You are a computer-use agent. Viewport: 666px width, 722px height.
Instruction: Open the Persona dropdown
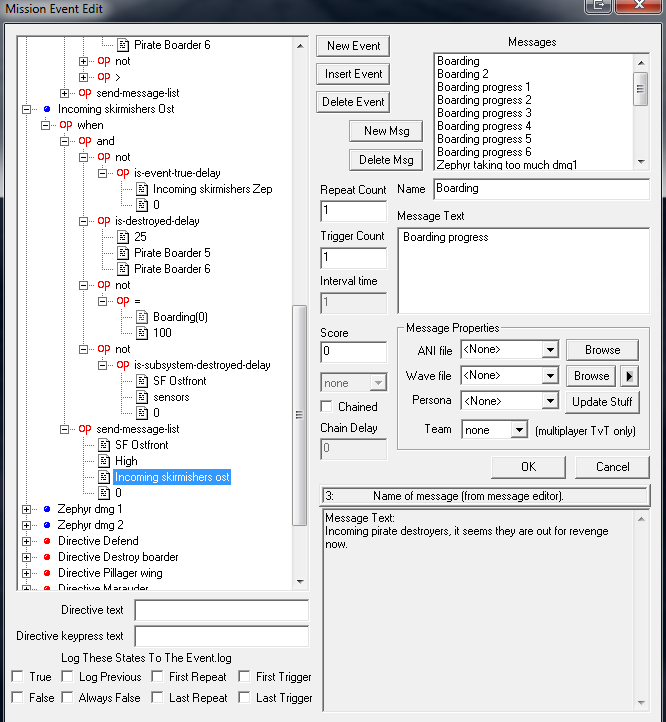(x=550, y=401)
